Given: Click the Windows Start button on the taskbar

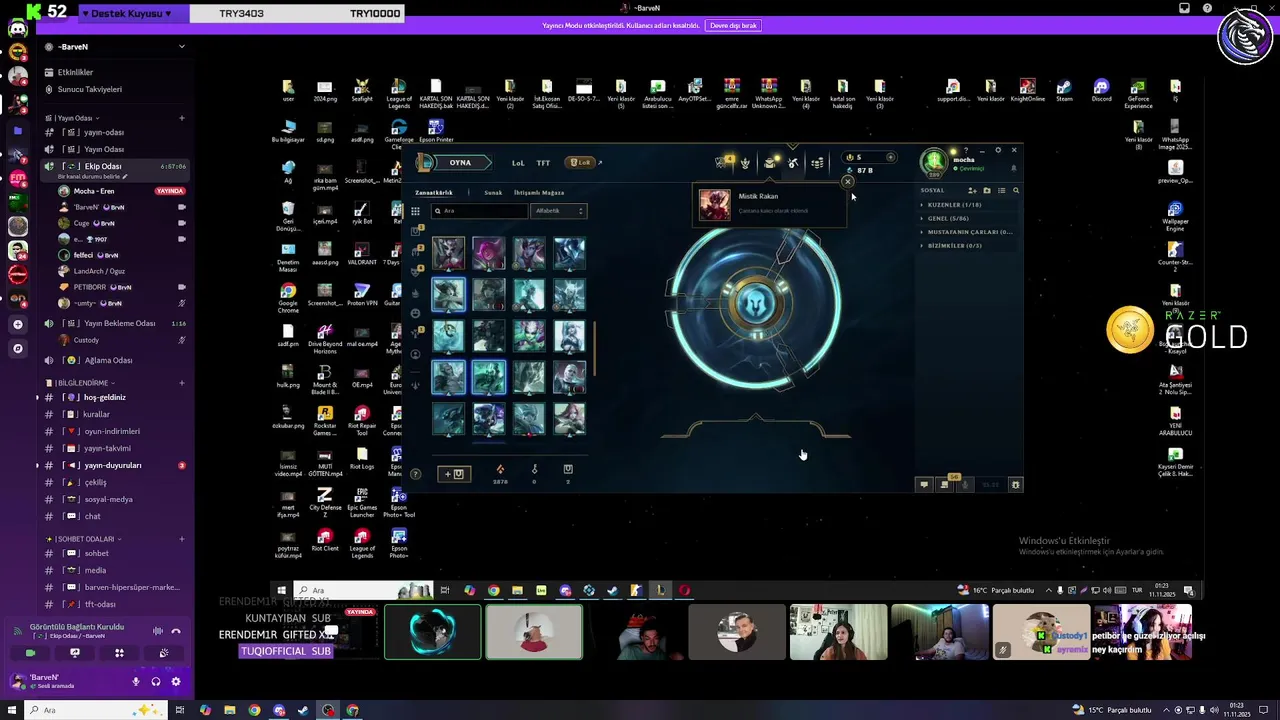Looking at the screenshot, I should (10, 710).
